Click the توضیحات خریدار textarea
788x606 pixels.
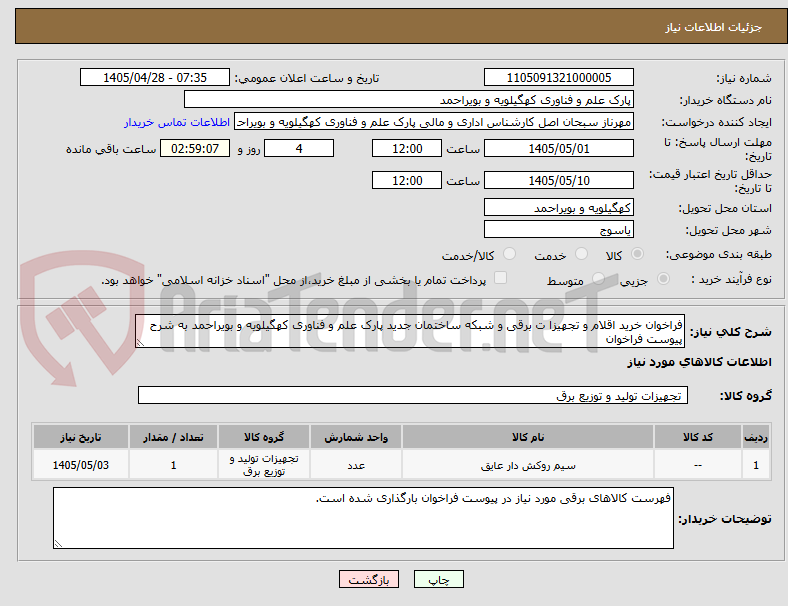[x=363, y=518]
